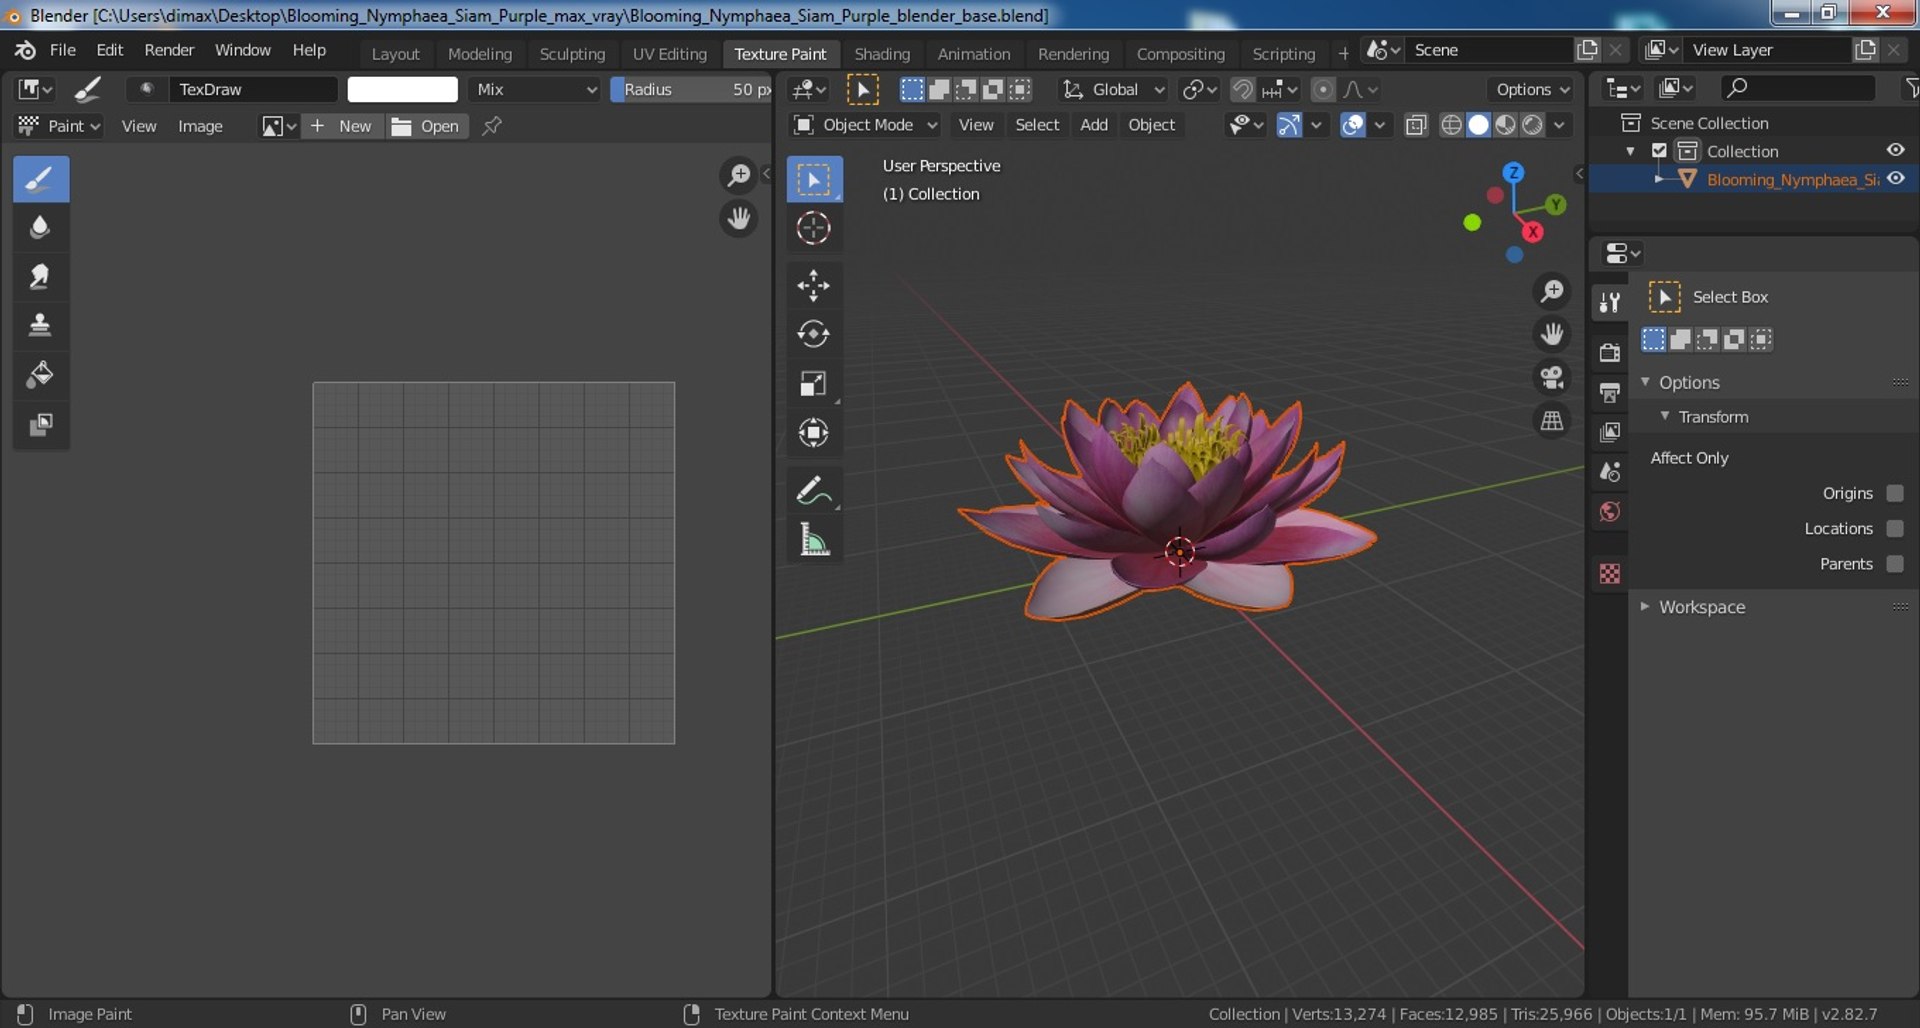
Task: Select the Measure tool
Action: click(814, 540)
